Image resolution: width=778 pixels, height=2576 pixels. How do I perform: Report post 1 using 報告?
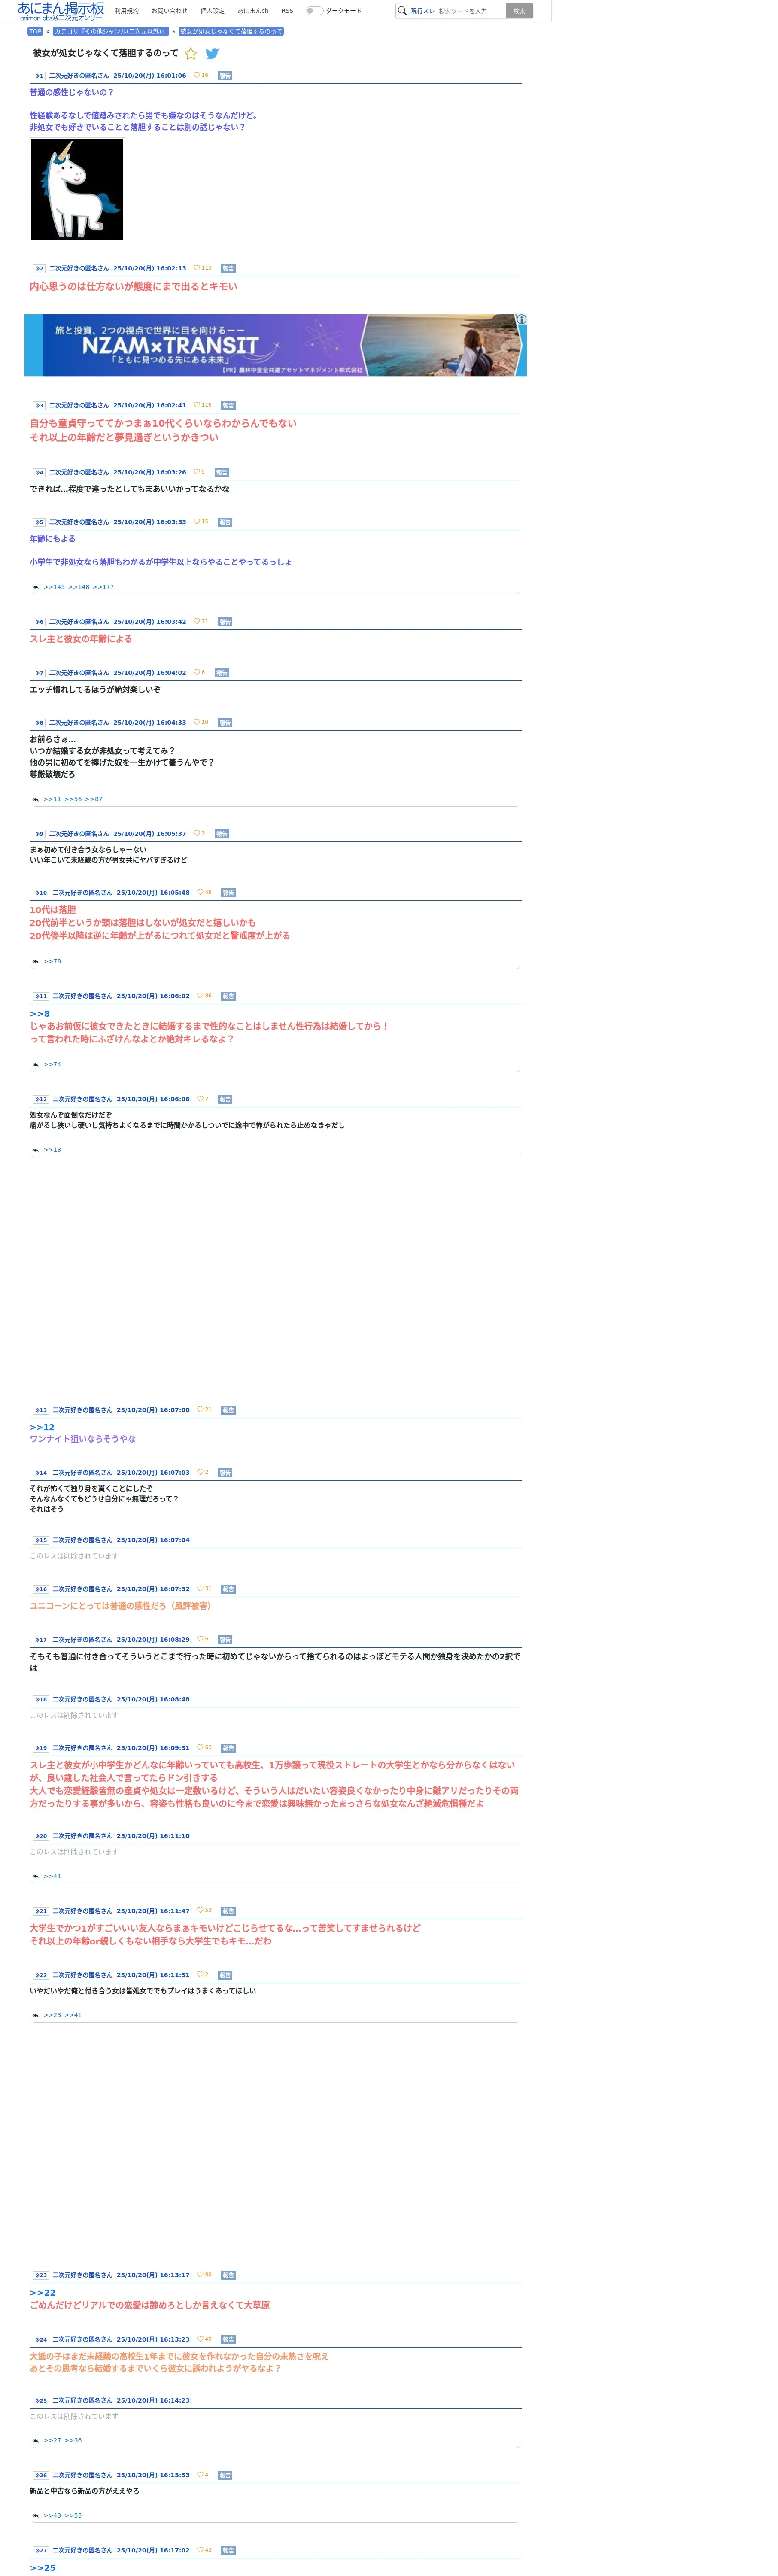point(225,75)
